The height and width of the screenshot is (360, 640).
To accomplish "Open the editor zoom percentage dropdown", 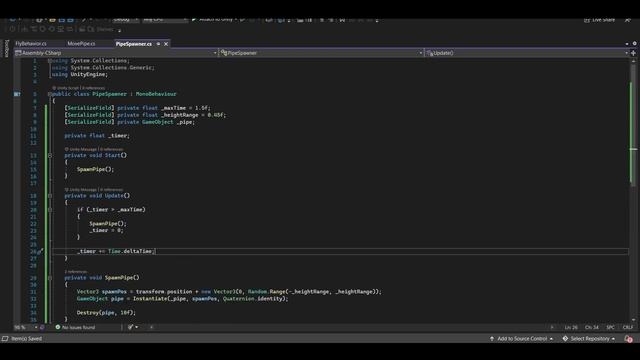I will point(26,327).
